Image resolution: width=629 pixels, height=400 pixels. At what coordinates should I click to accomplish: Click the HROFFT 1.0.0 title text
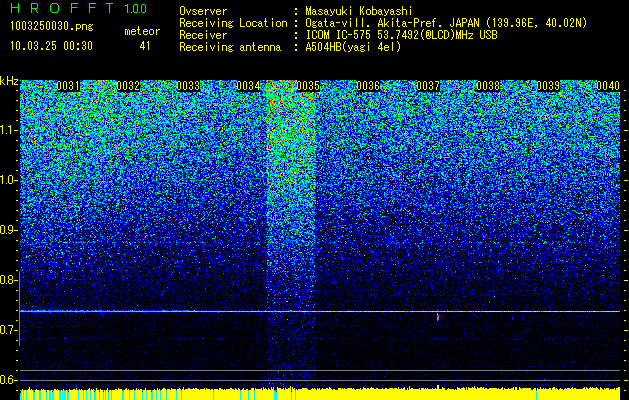pyautogui.click(x=79, y=8)
